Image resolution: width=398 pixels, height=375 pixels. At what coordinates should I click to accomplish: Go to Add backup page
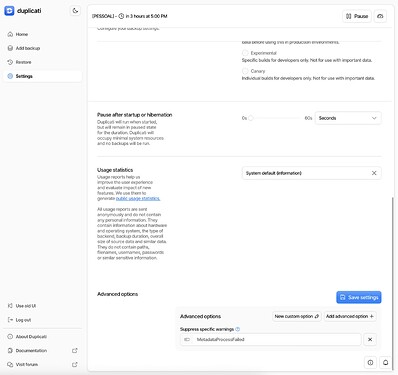(x=28, y=48)
